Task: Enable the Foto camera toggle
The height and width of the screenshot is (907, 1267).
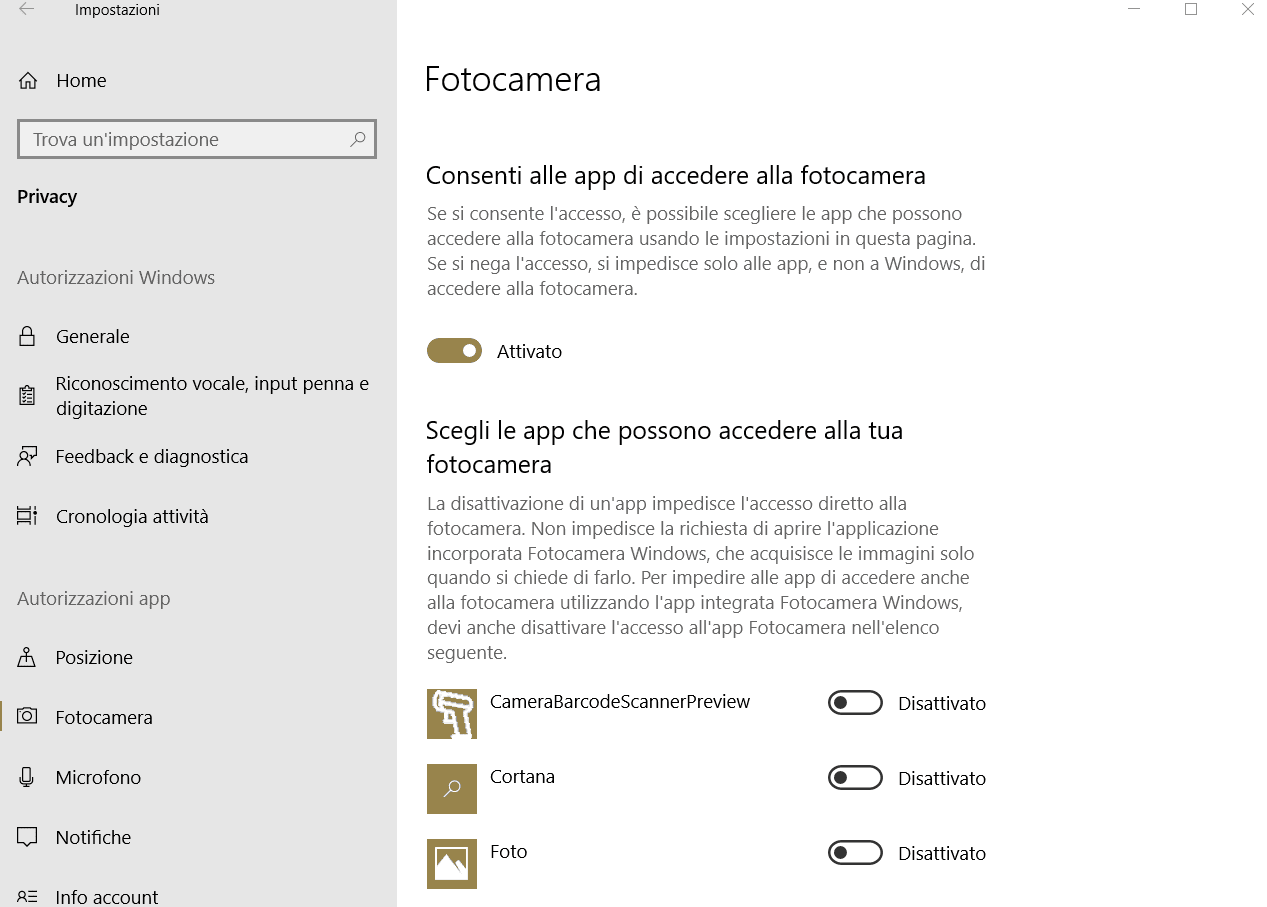Action: (x=855, y=853)
